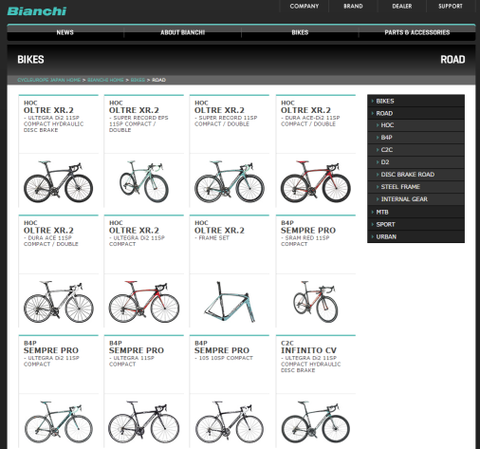Follow the BIANCHI HOME breadcrumb link
480x449 pixels.
[106, 80]
